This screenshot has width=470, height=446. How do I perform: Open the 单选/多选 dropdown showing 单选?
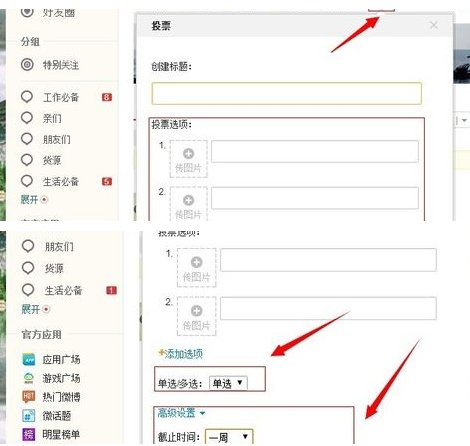pyautogui.click(x=228, y=383)
